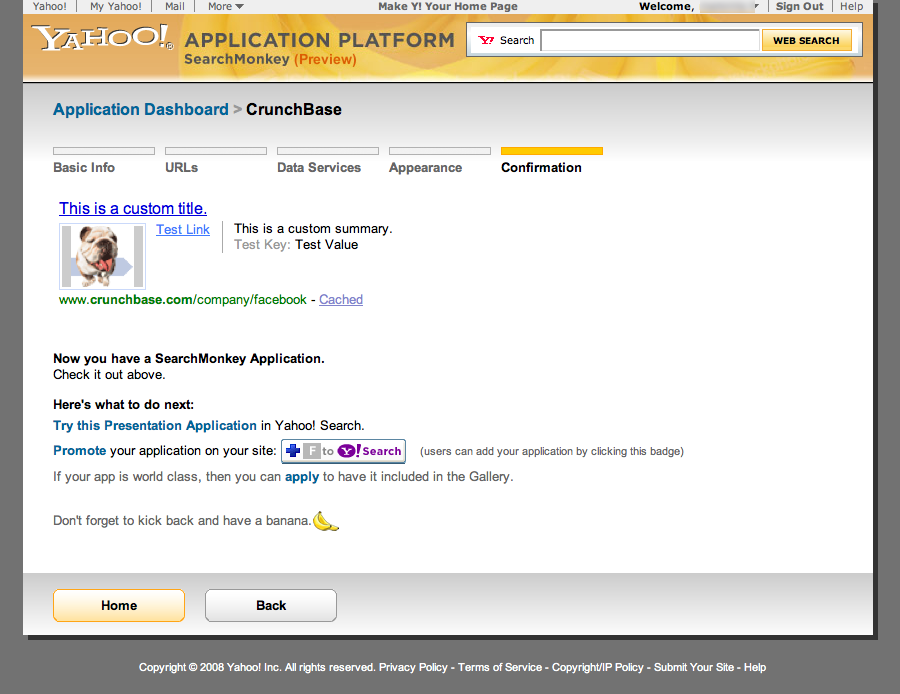Go to the Basic Info step
Viewport: 900px width, 694px height.
pos(84,167)
